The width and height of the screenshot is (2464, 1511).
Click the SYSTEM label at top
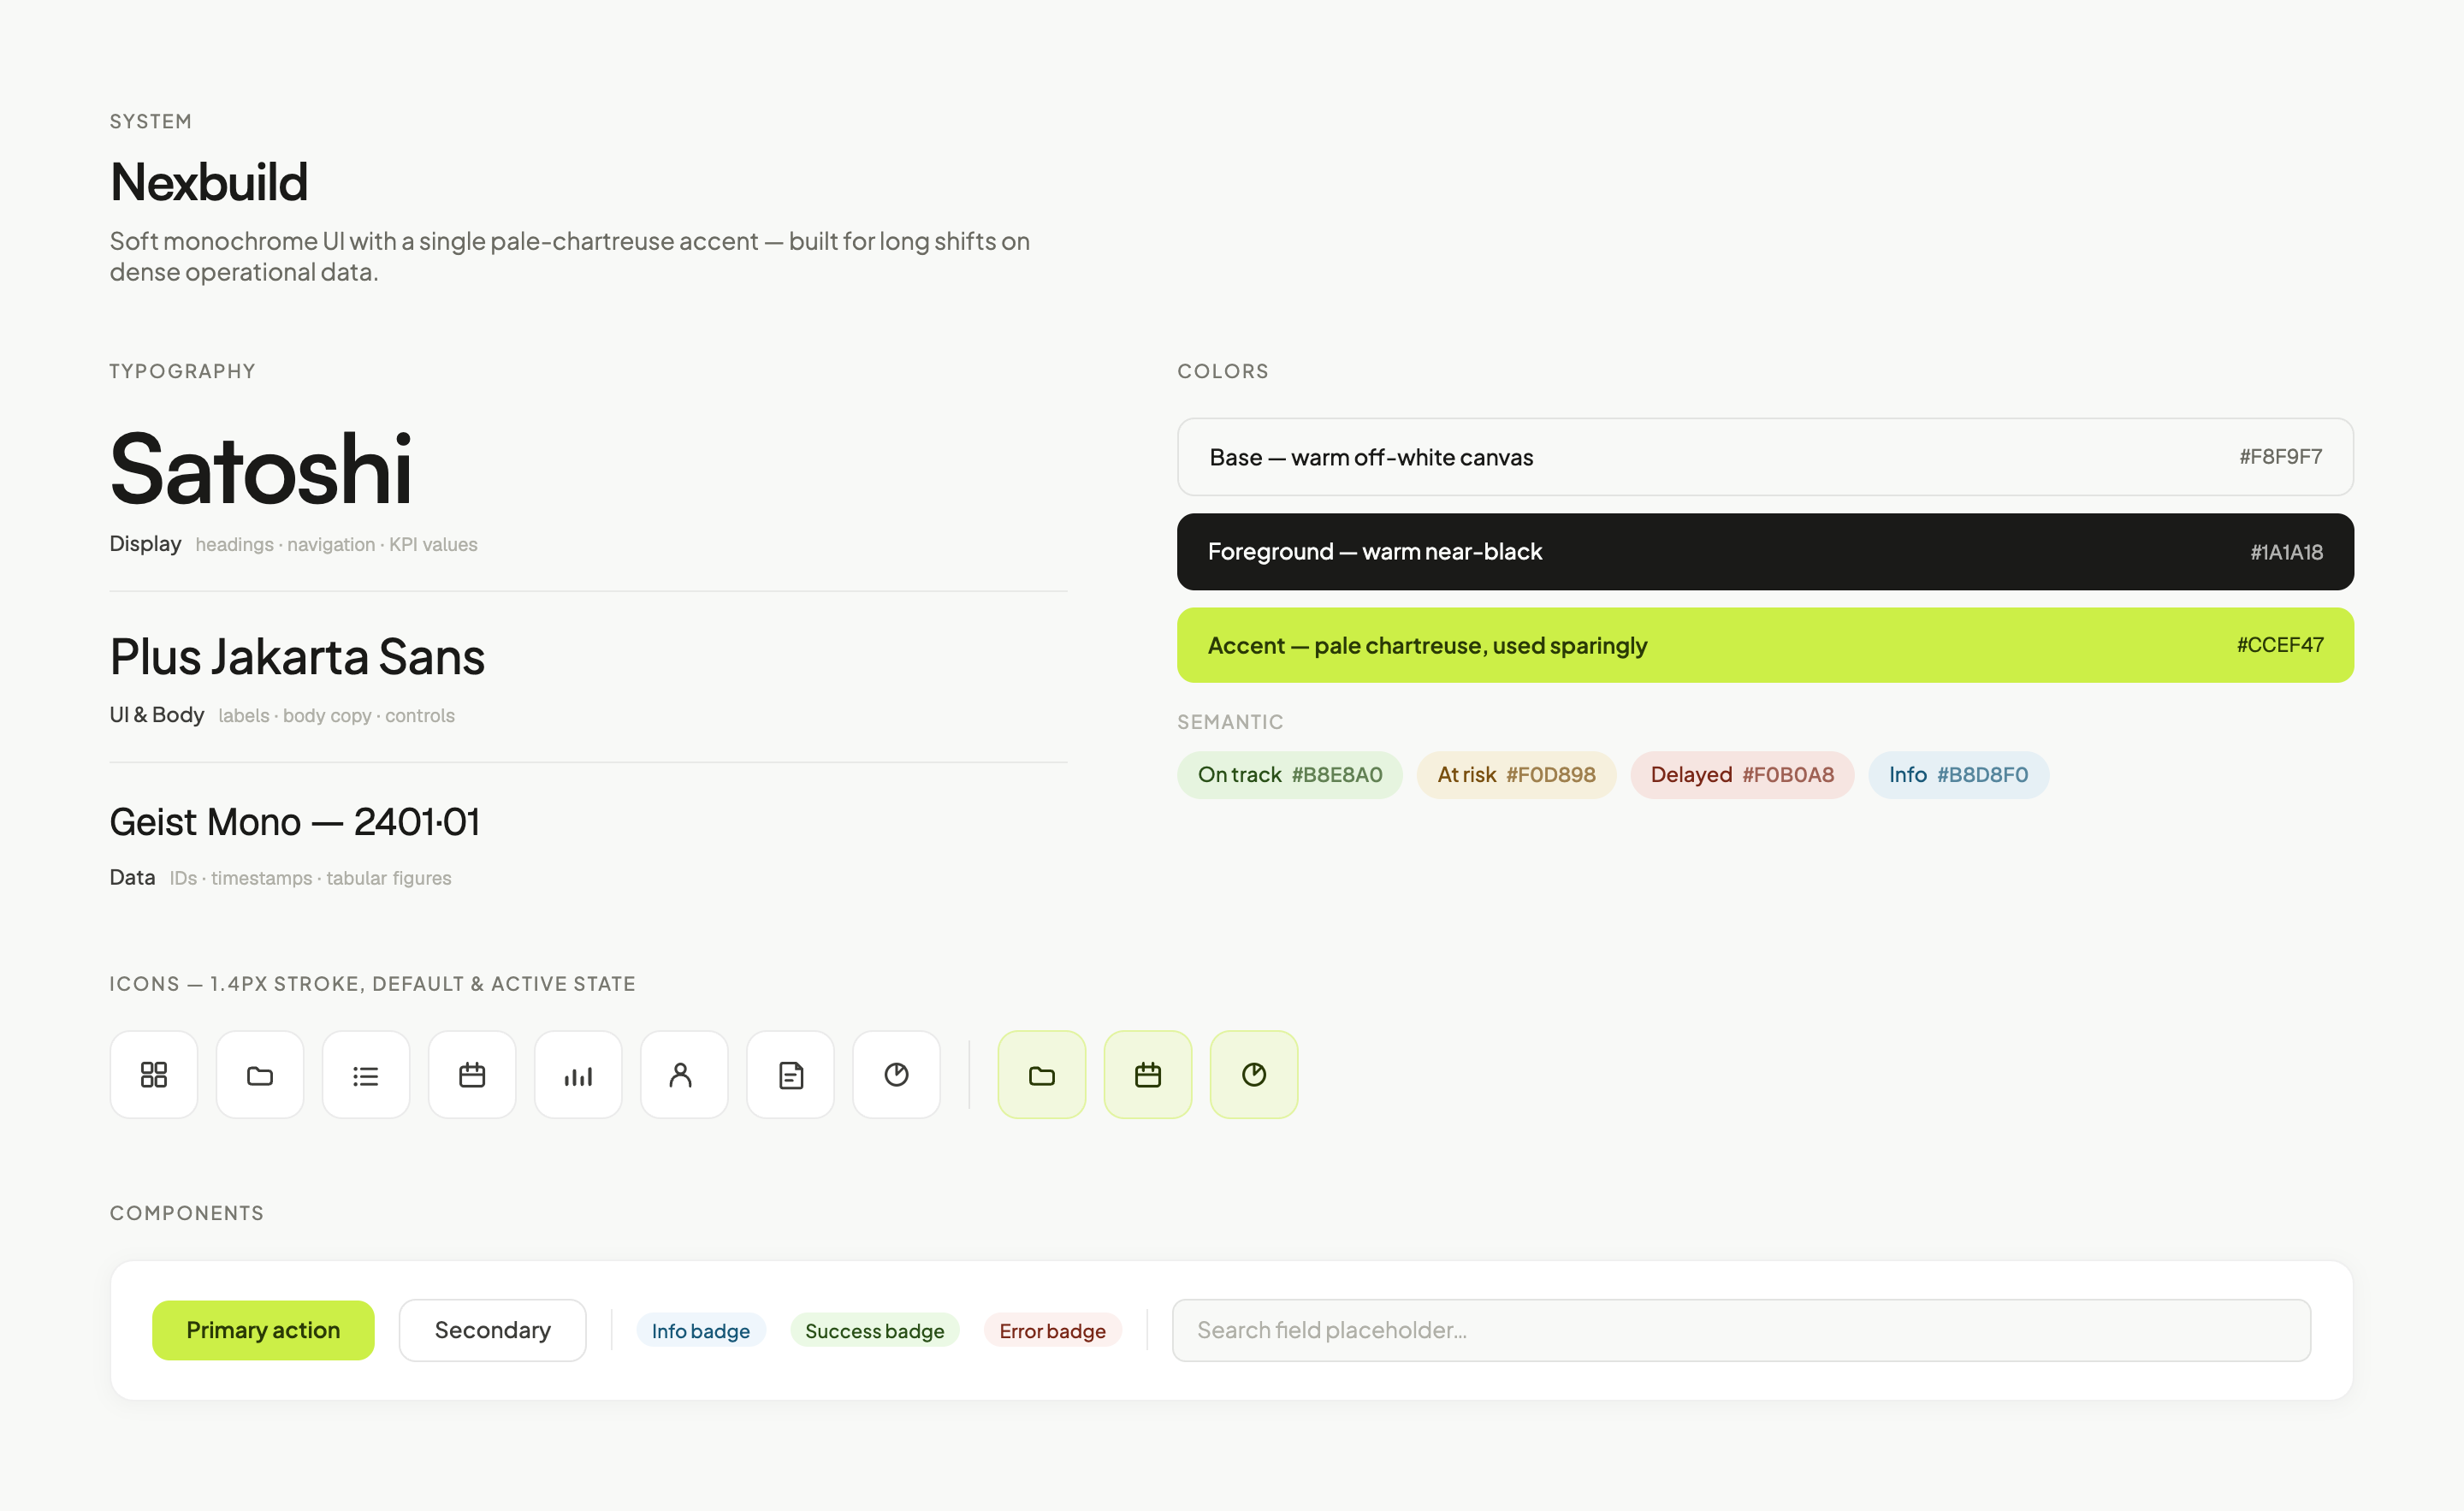151,121
